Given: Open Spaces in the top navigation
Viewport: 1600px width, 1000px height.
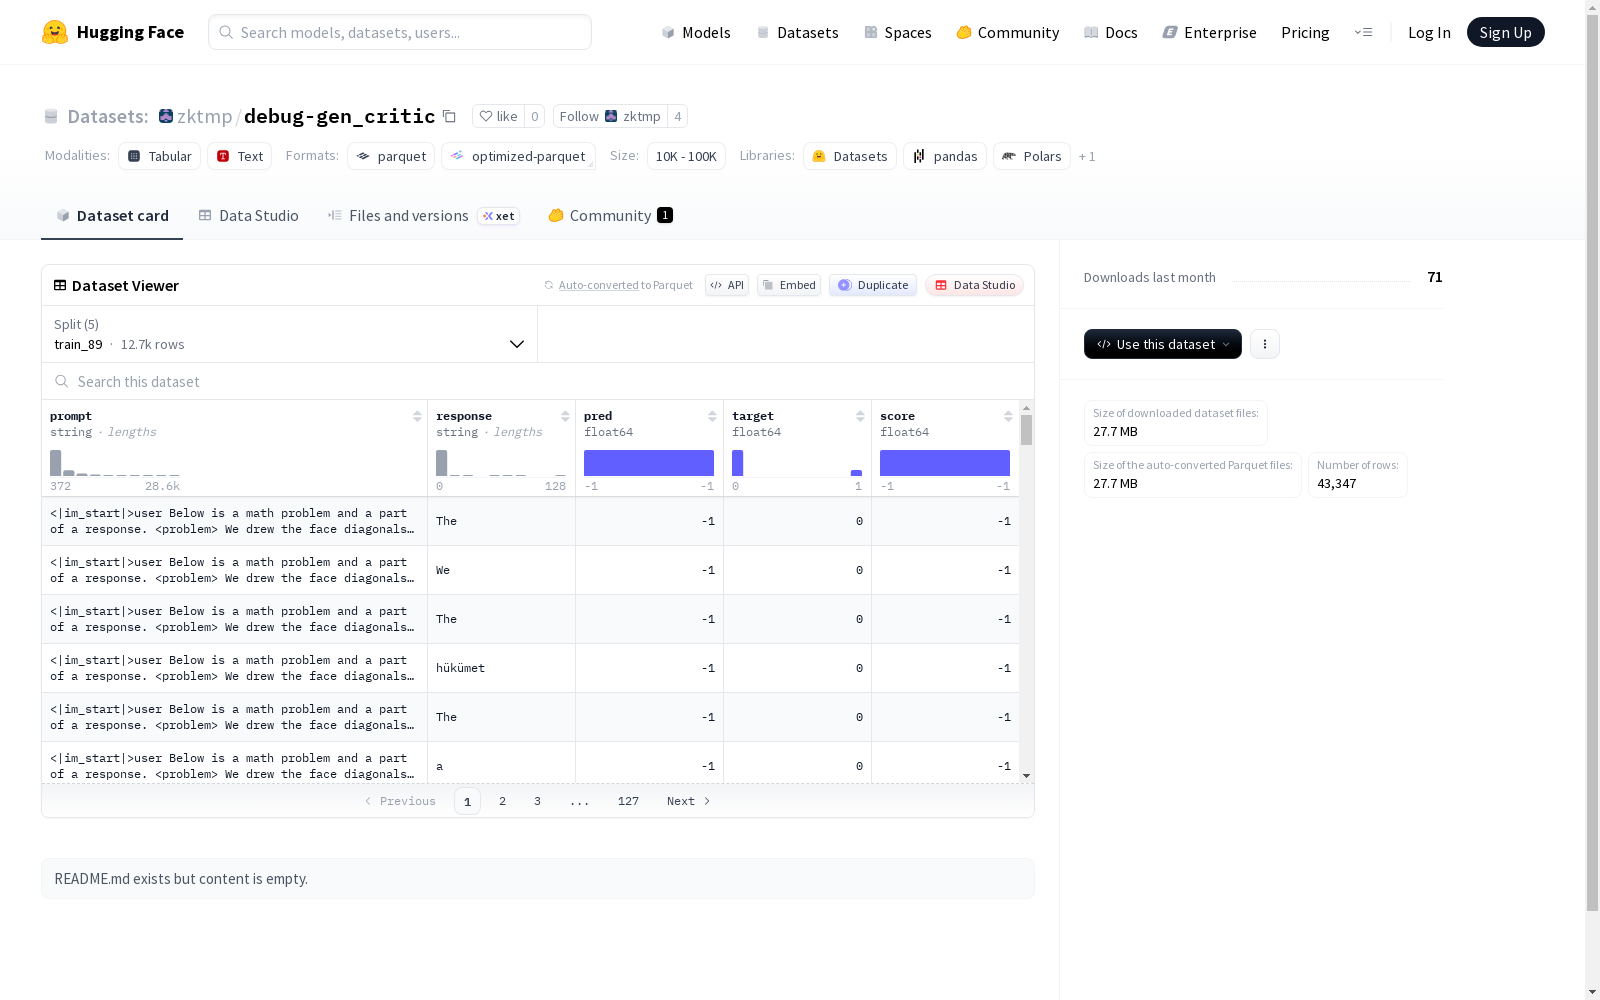Looking at the screenshot, I should tap(898, 32).
